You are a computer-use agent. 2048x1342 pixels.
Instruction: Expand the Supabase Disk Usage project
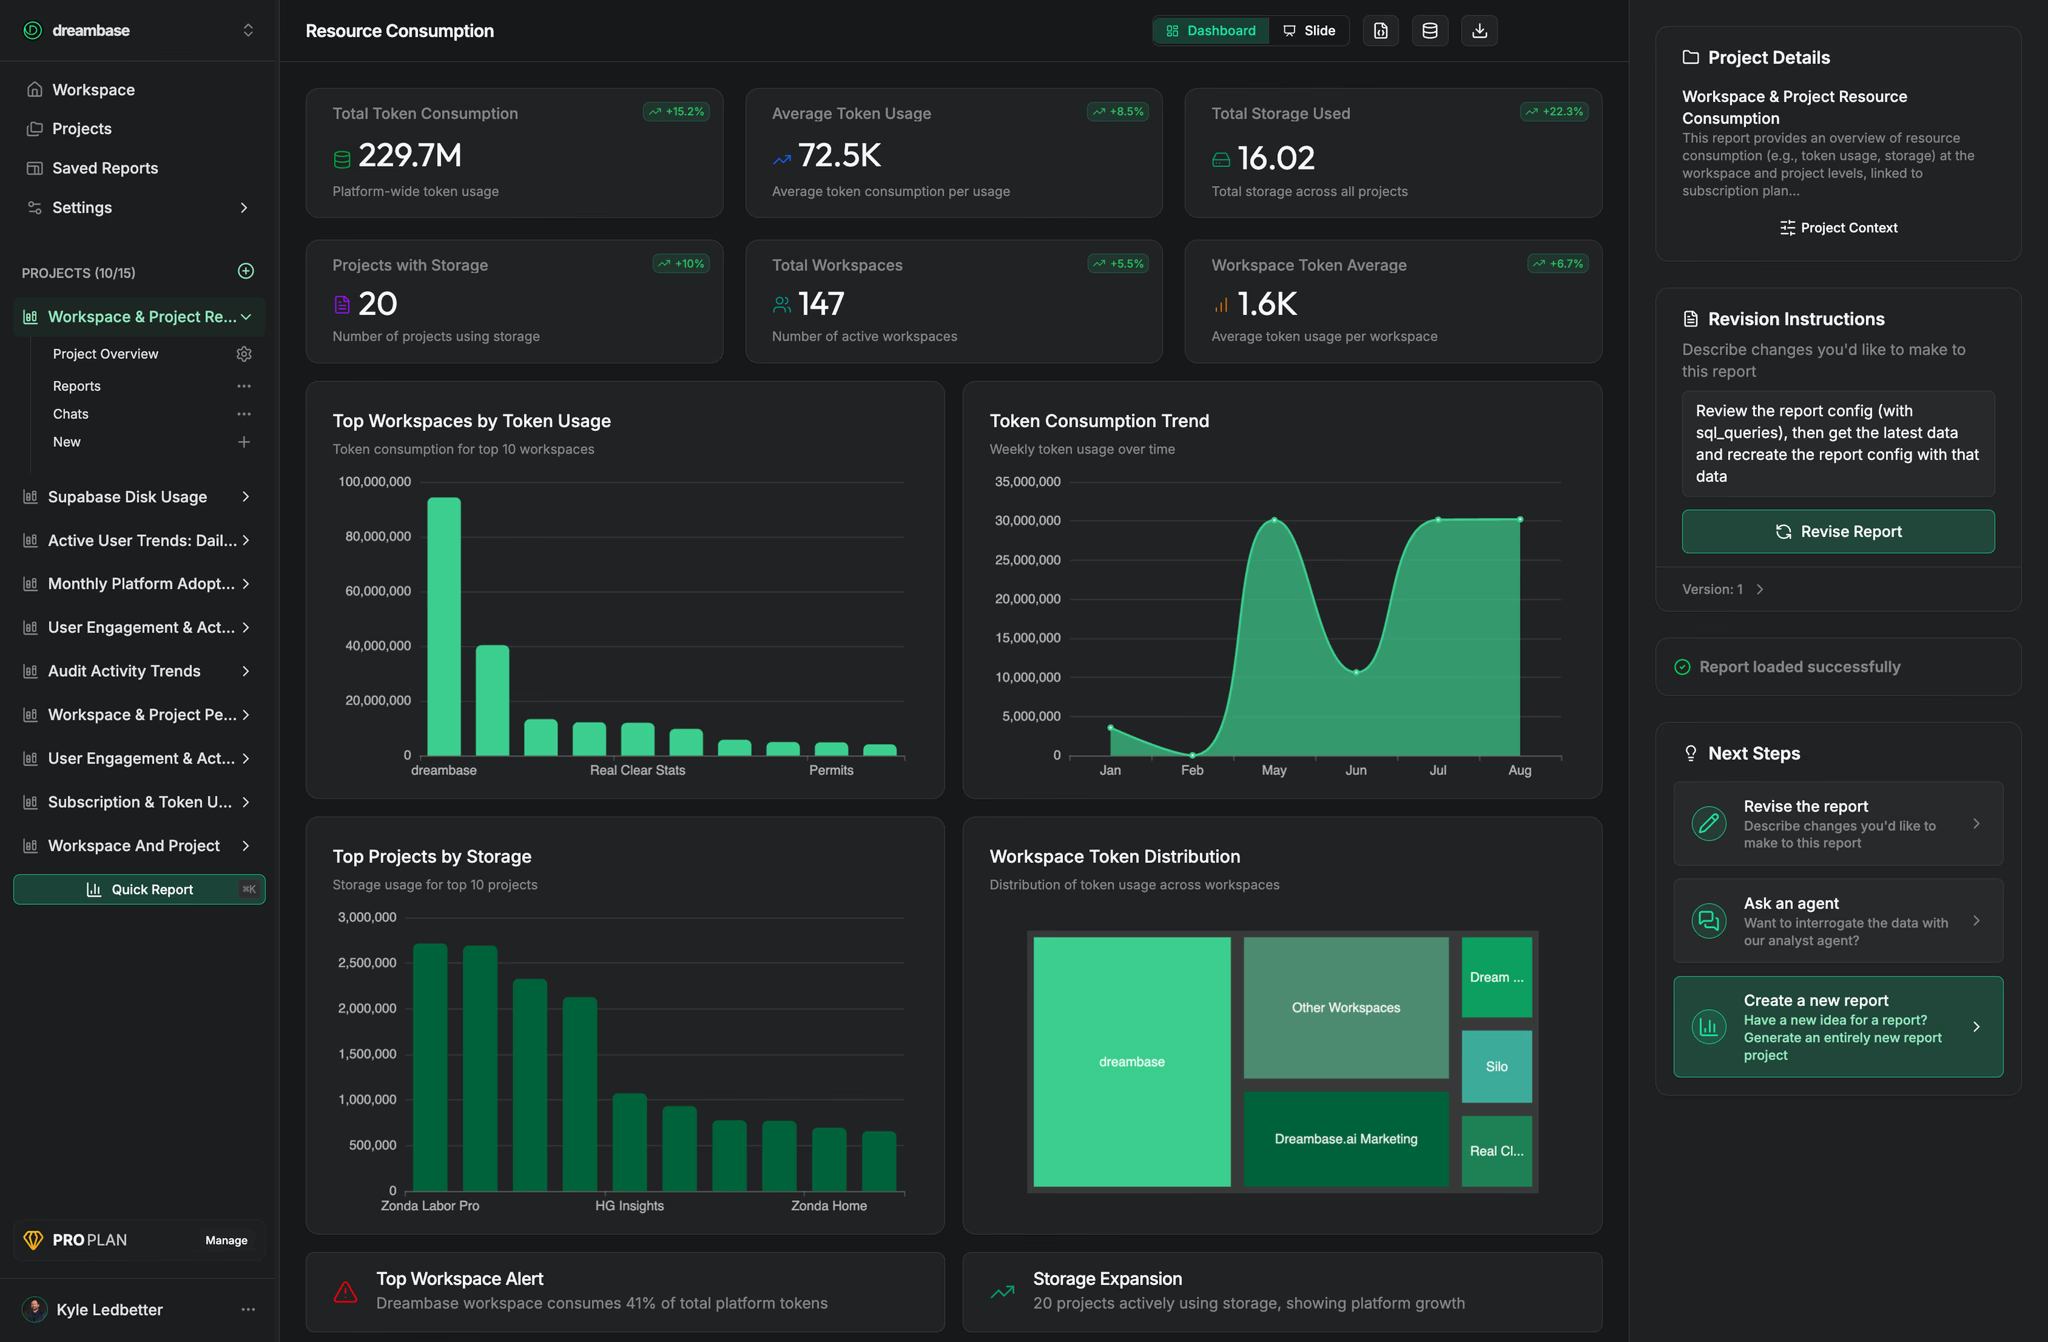(246, 497)
